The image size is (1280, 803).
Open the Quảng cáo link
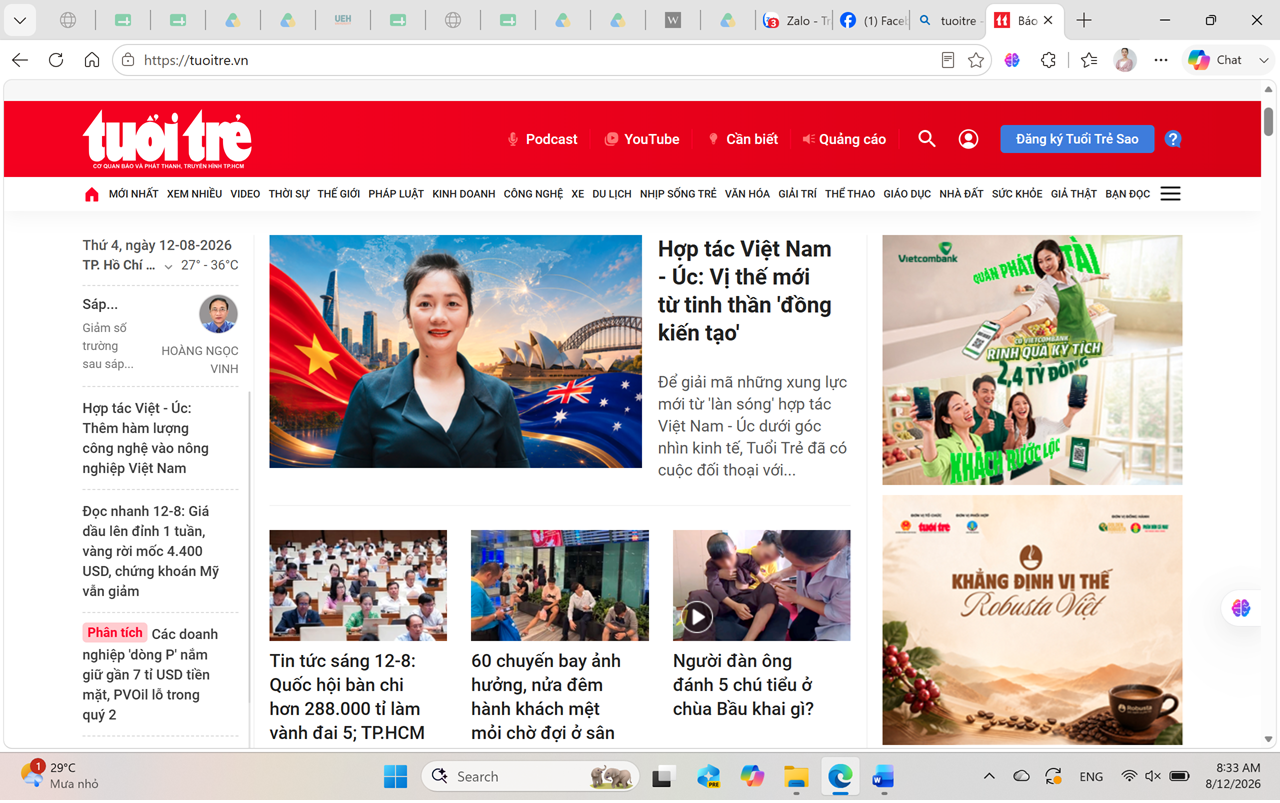[x=844, y=139]
